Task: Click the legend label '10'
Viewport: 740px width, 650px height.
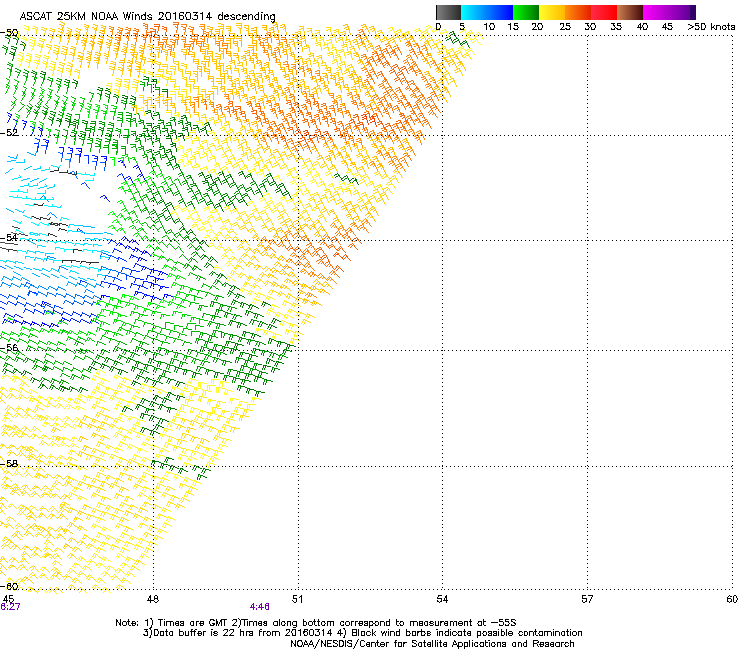Action: 489,27
